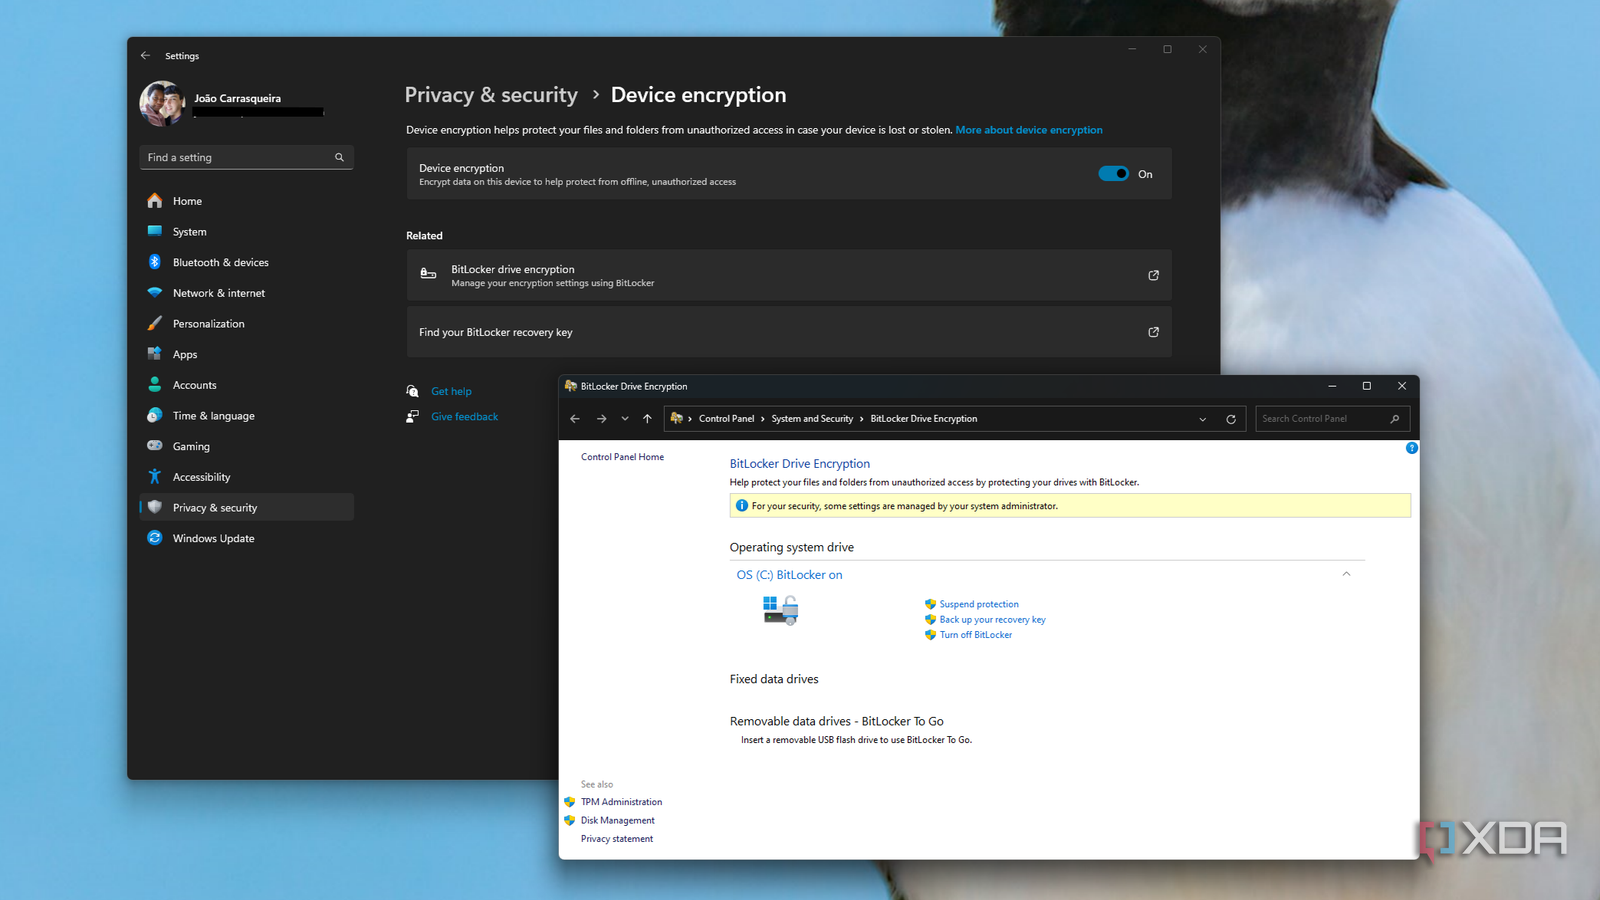Click the search magnifier in Find a setting

tap(339, 158)
